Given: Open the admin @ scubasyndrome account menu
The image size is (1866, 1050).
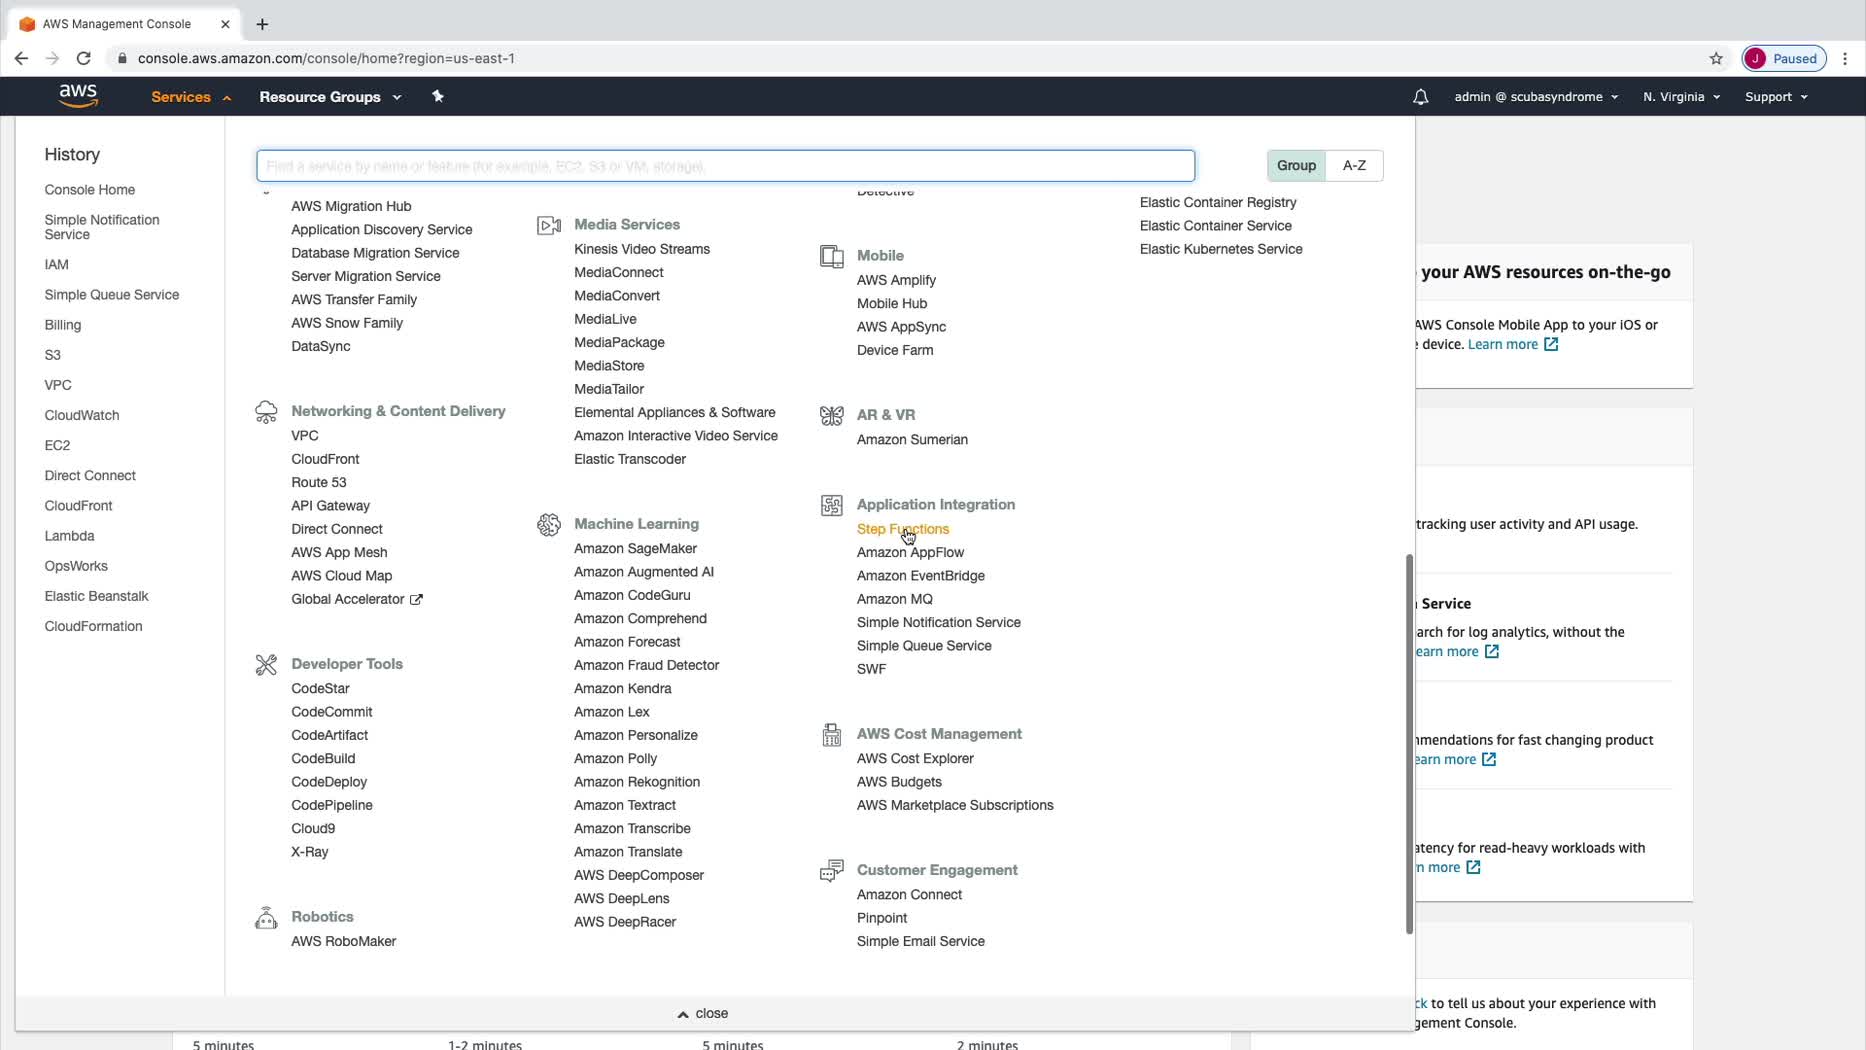Looking at the screenshot, I should pos(1536,97).
